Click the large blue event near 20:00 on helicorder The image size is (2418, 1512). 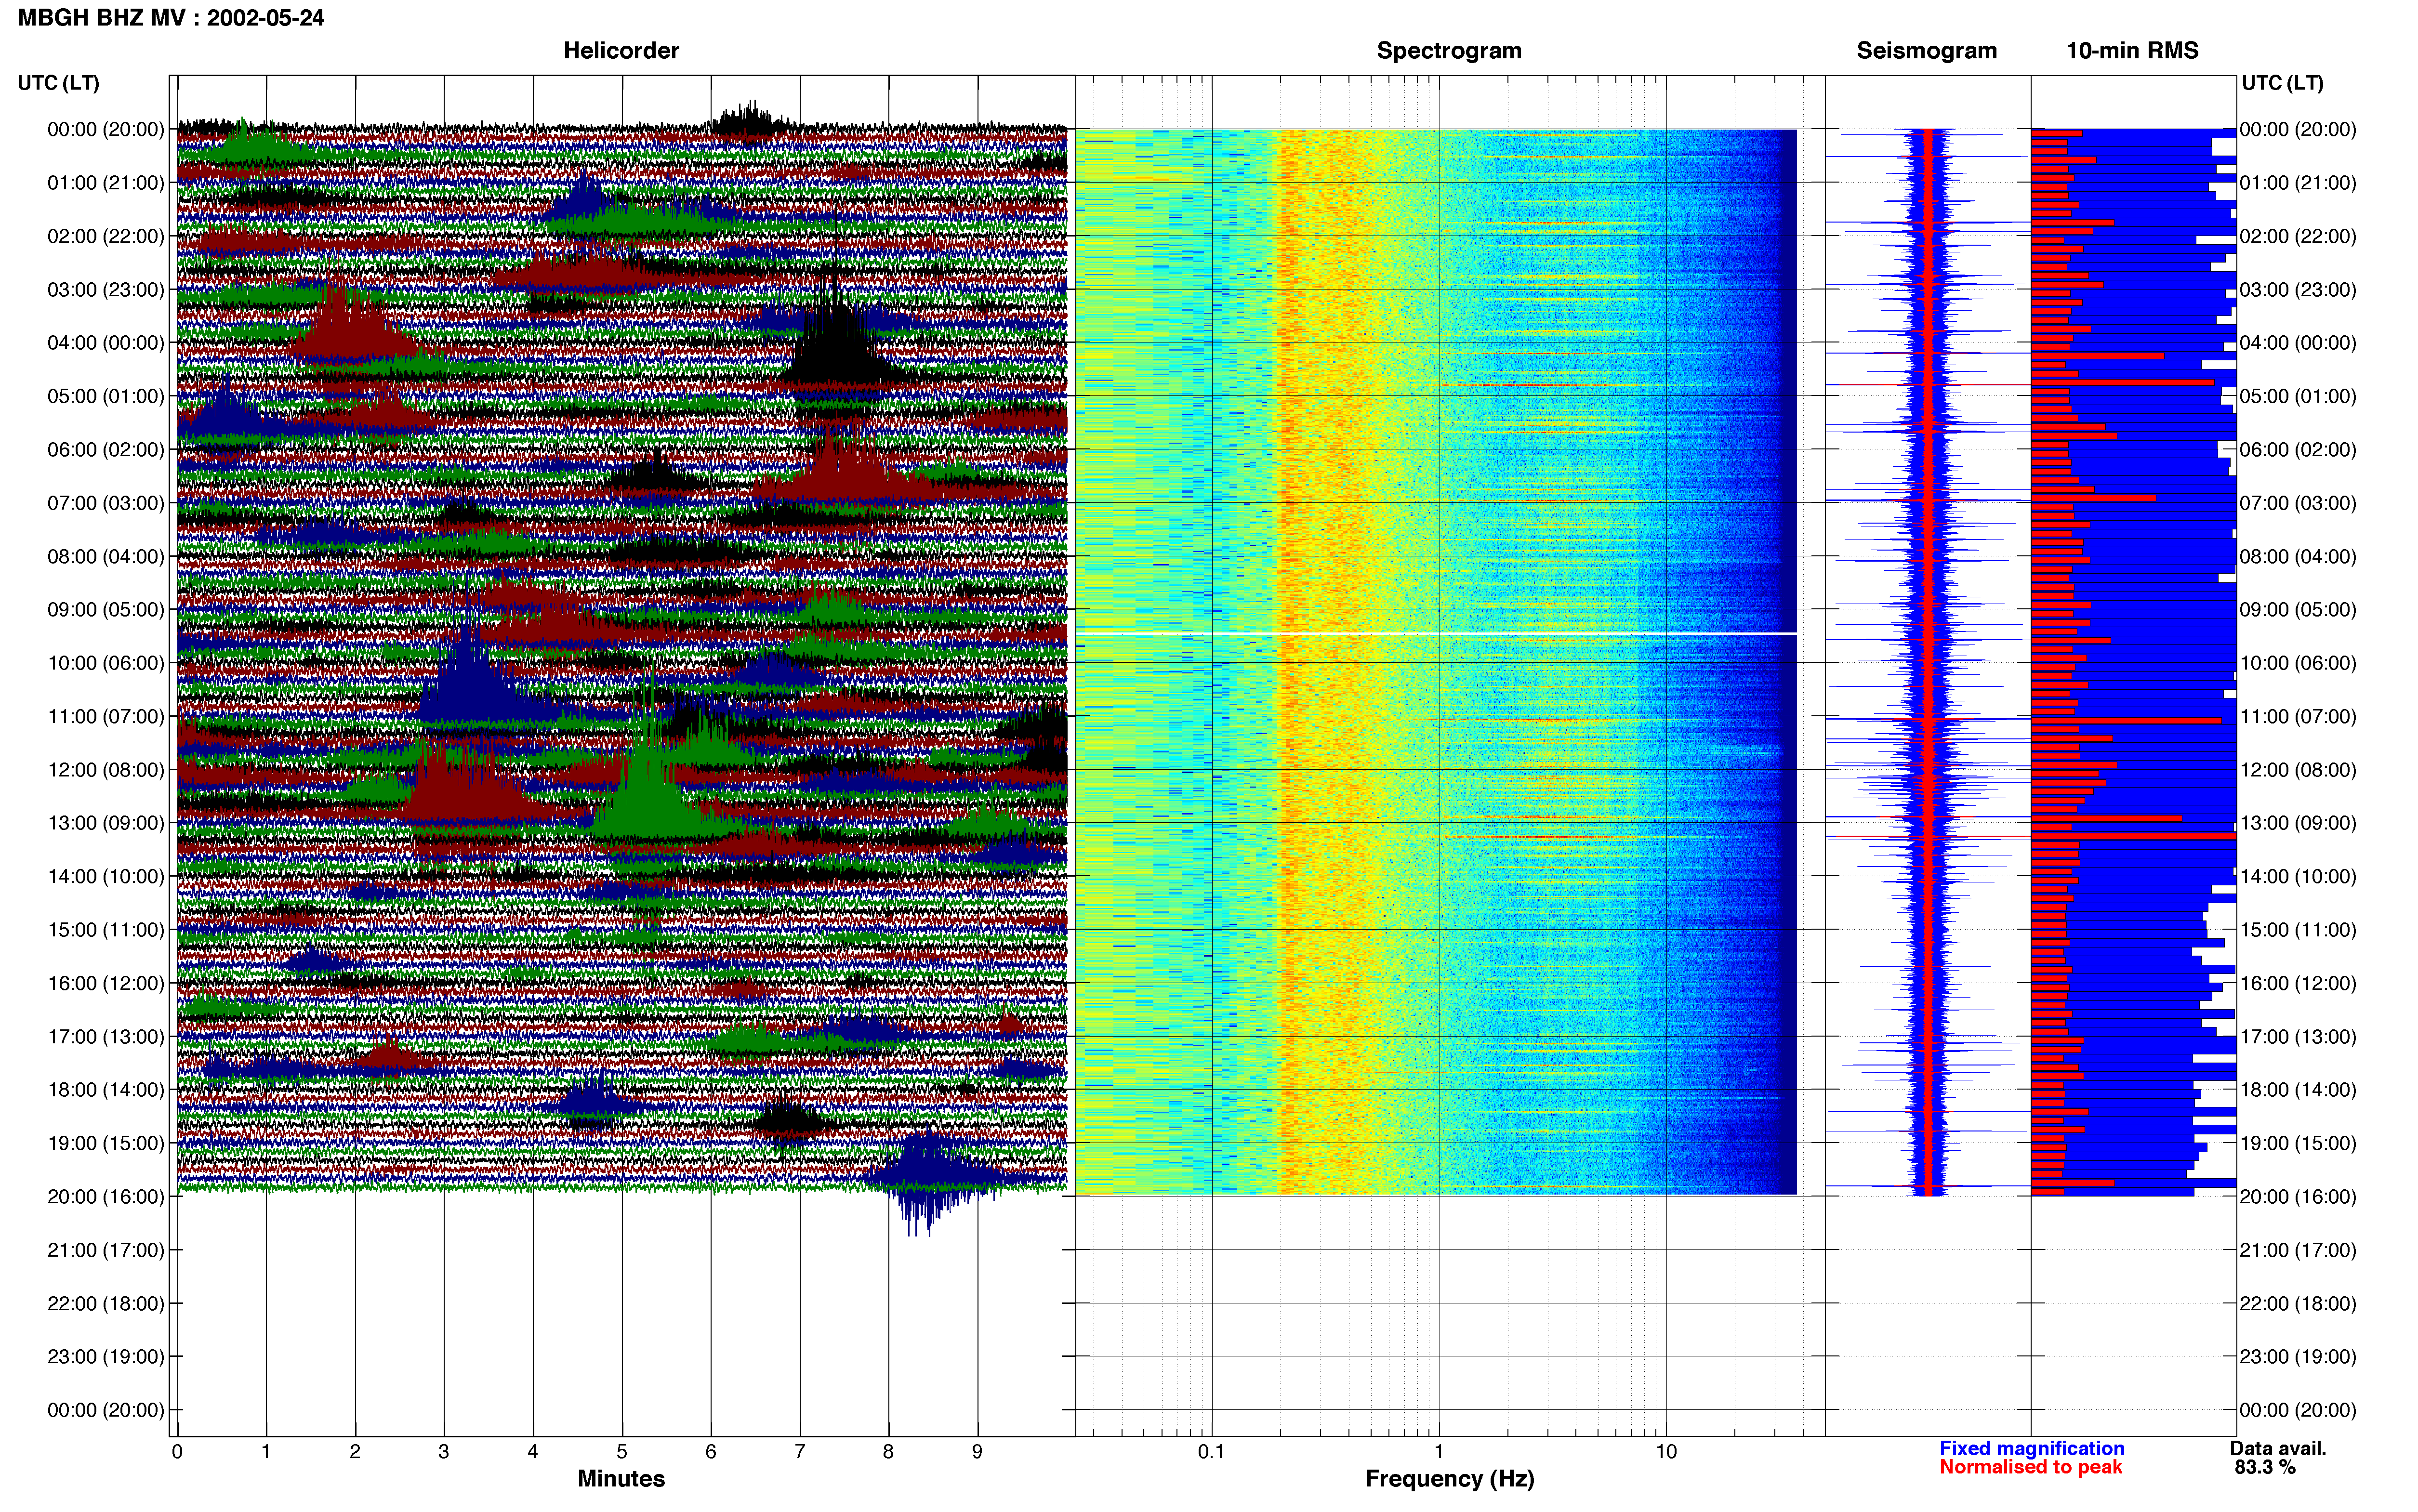tap(930, 1180)
